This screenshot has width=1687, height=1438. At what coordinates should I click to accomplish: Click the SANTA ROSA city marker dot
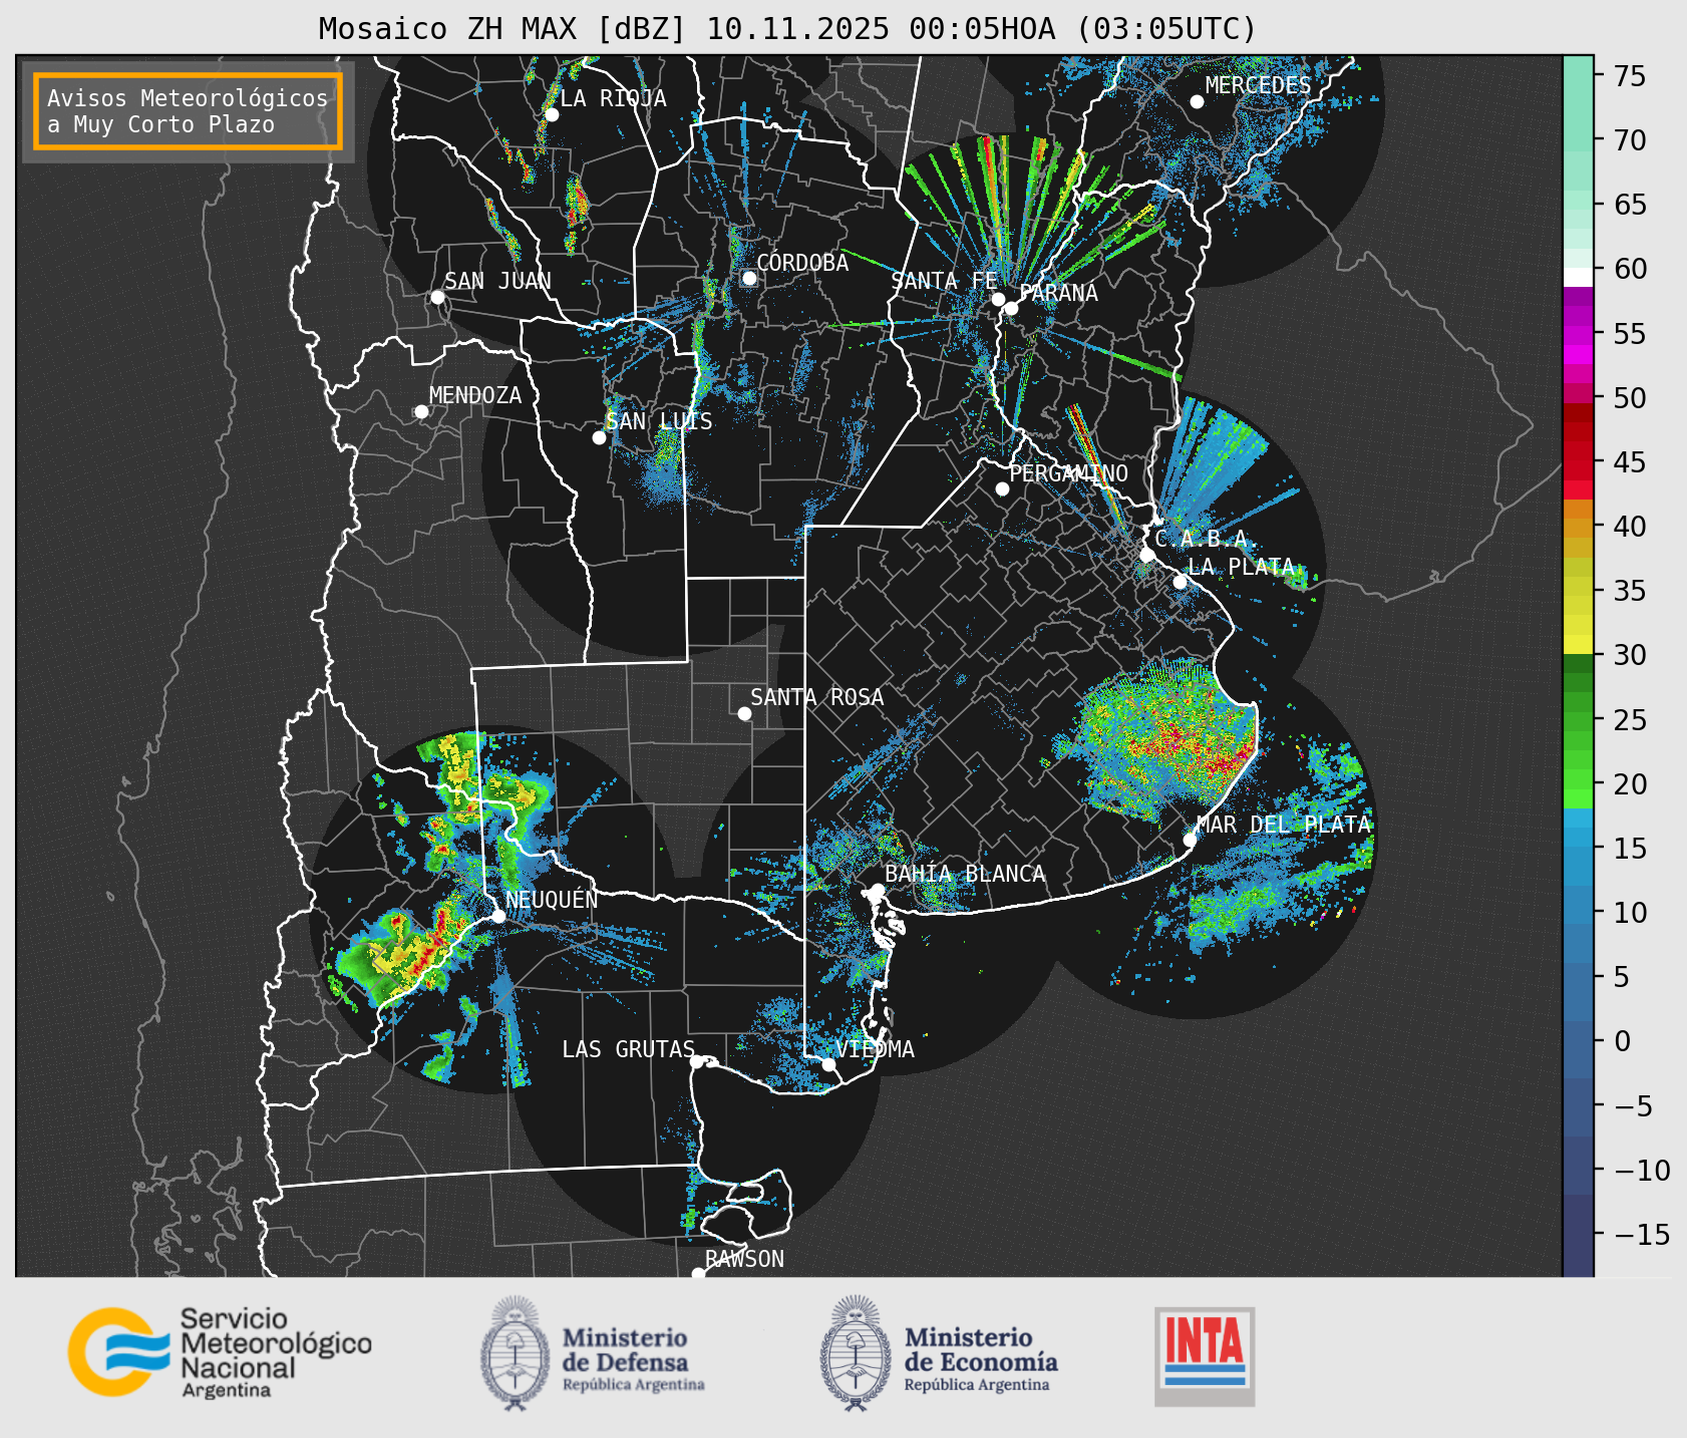744,714
